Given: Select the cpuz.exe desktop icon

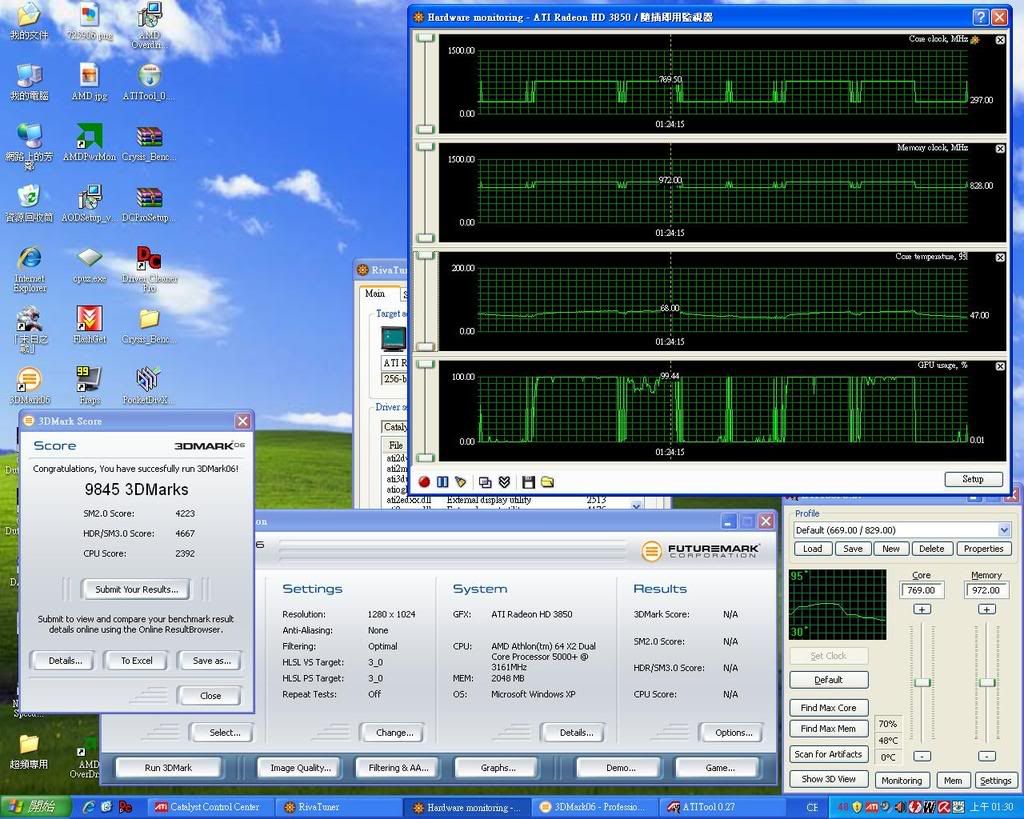Looking at the screenshot, I should coord(89,264).
